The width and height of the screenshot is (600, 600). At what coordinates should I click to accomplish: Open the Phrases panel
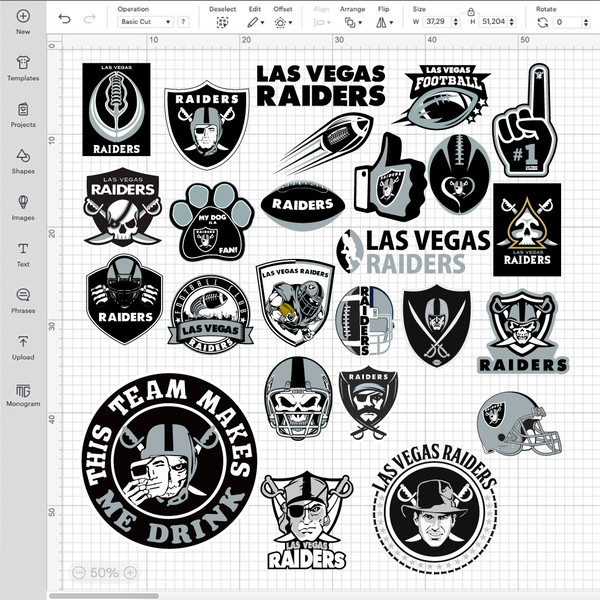[x=23, y=301]
